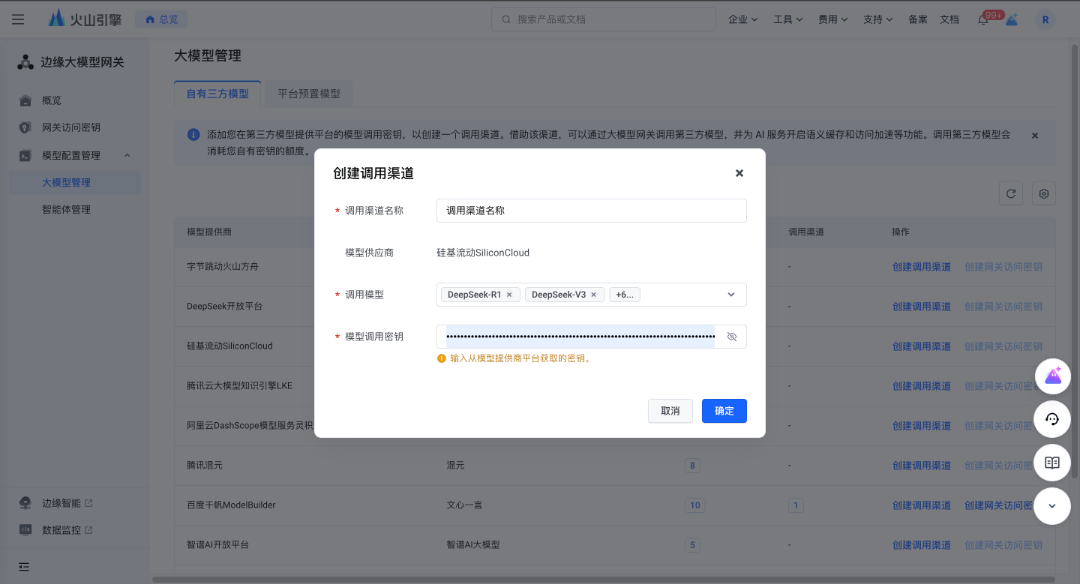Screen dimensions: 1080x584
Task: Focus the 调用渠道名称 input field
Action: point(591,211)
